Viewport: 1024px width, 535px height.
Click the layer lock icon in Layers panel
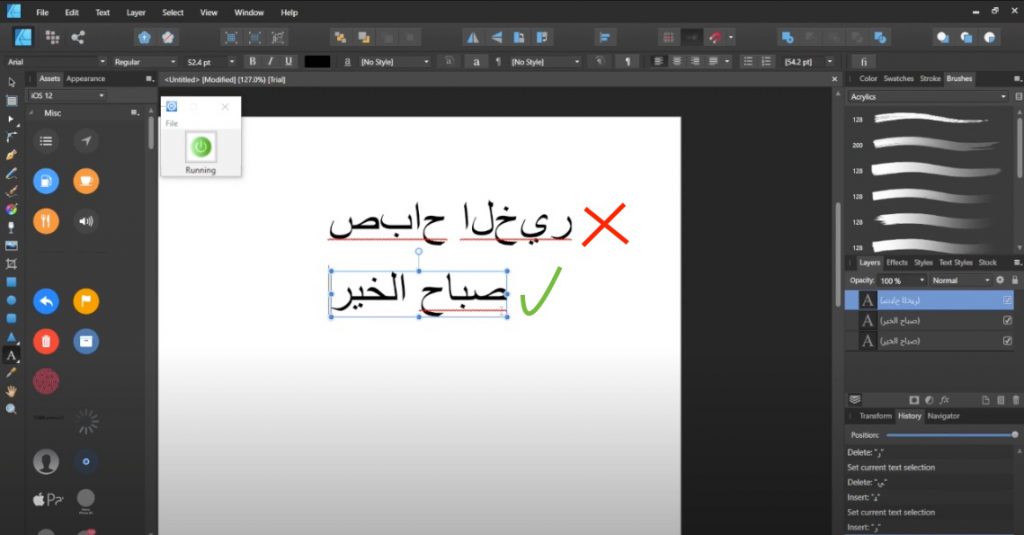pyautogui.click(x=1015, y=280)
